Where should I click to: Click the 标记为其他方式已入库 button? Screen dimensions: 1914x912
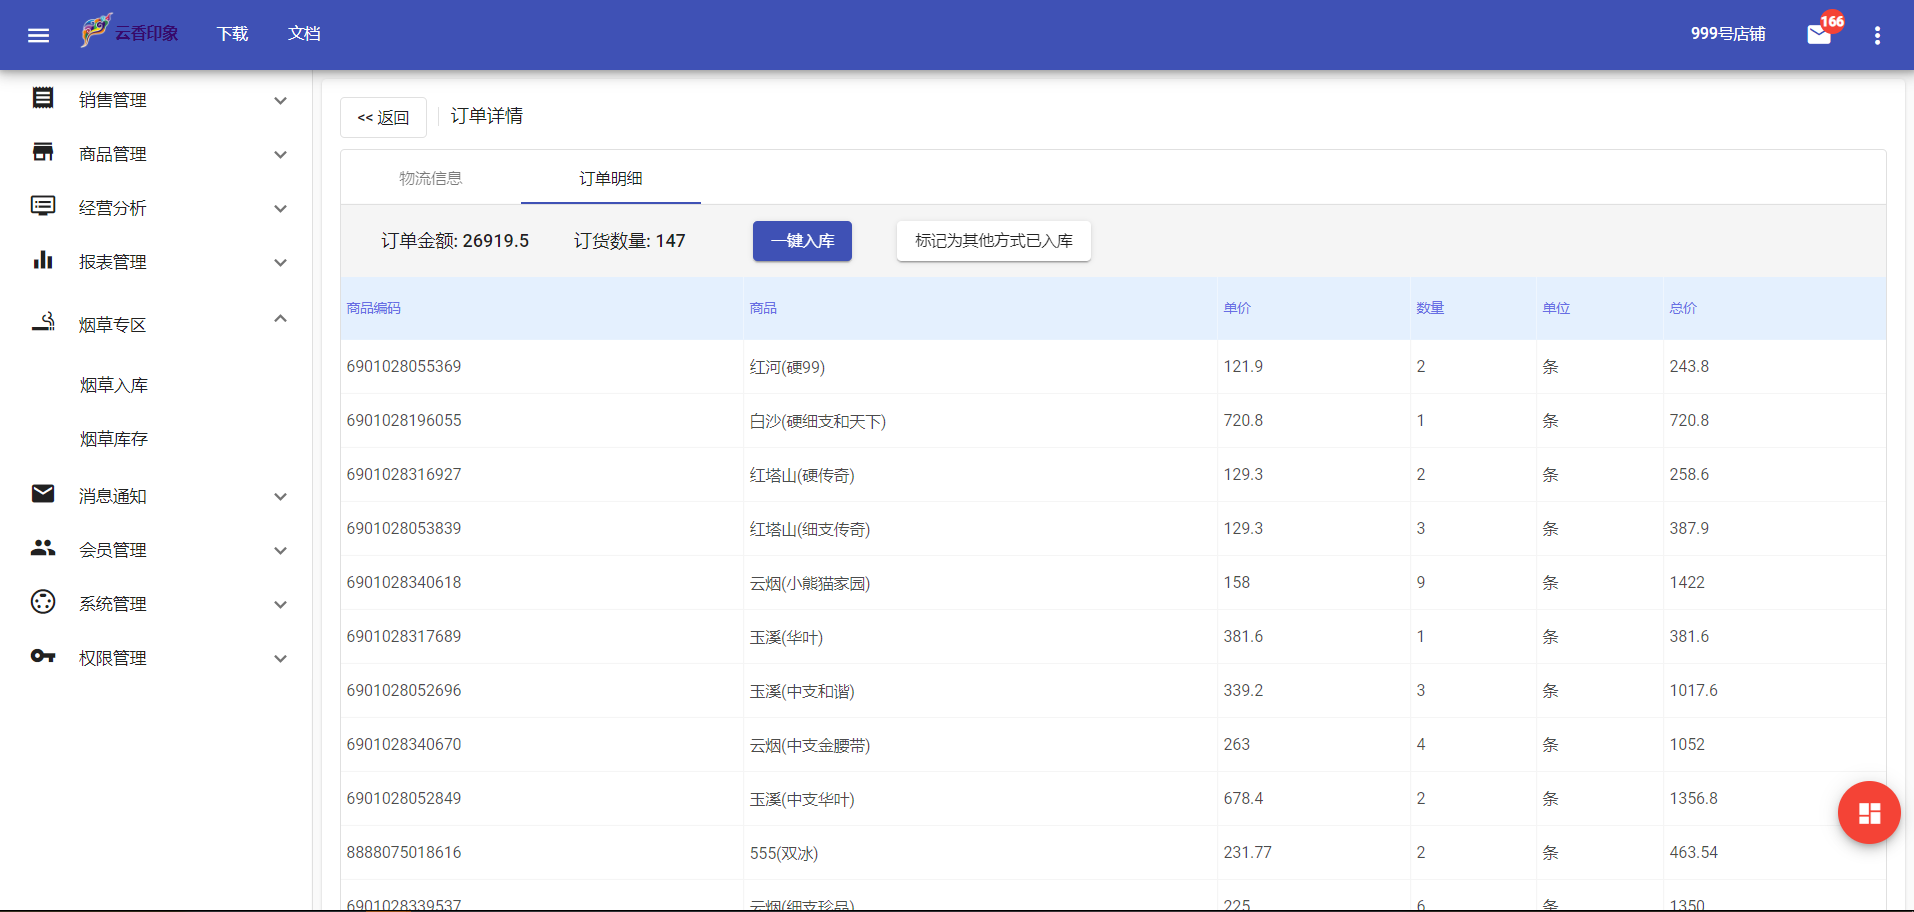[x=993, y=241]
